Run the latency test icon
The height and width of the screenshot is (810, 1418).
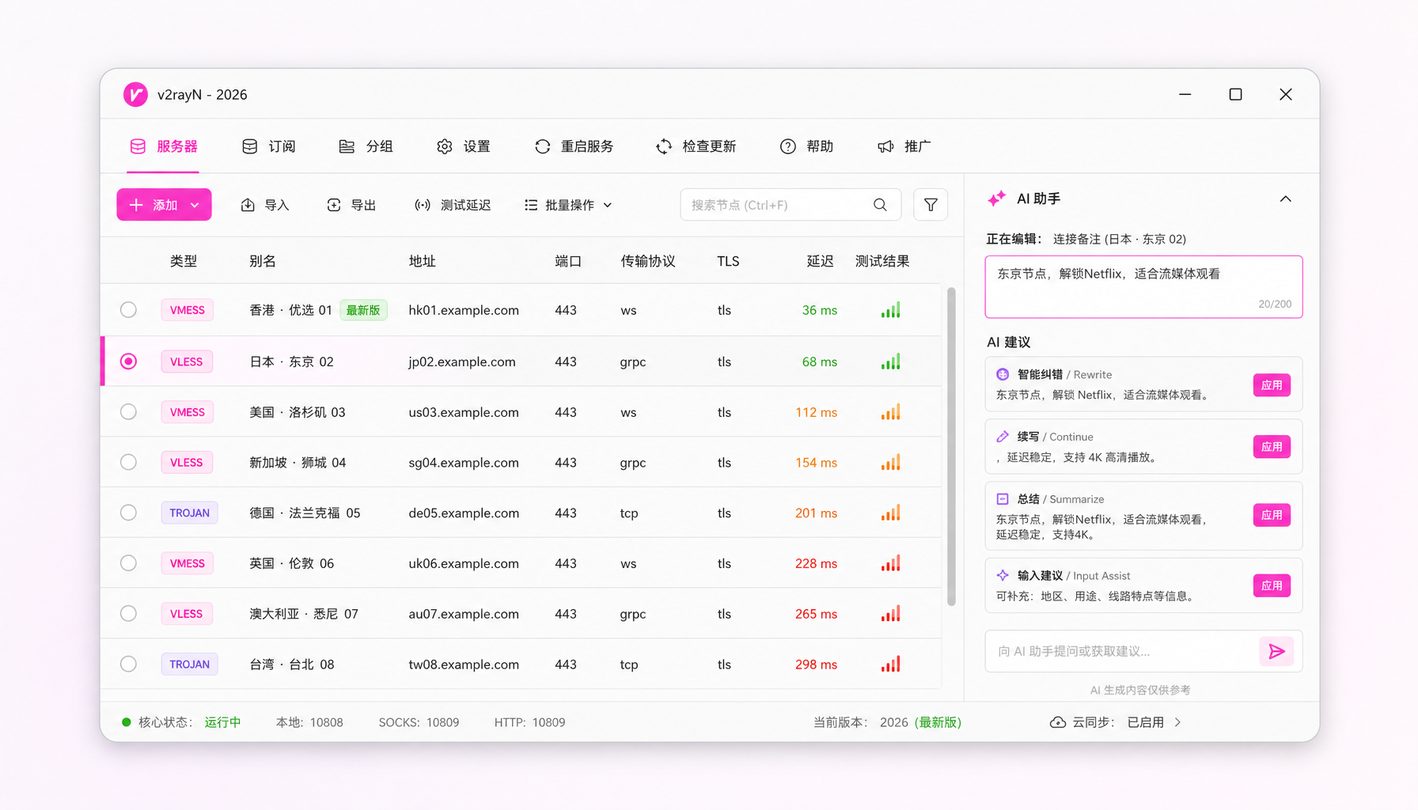(x=423, y=205)
